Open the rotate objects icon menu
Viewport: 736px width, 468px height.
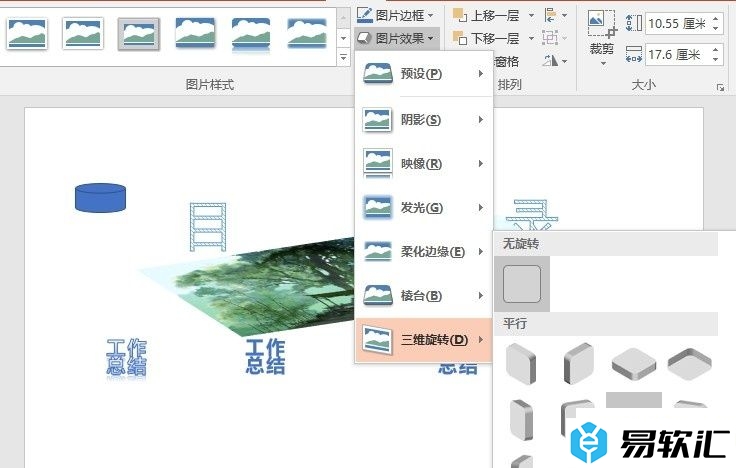point(555,61)
